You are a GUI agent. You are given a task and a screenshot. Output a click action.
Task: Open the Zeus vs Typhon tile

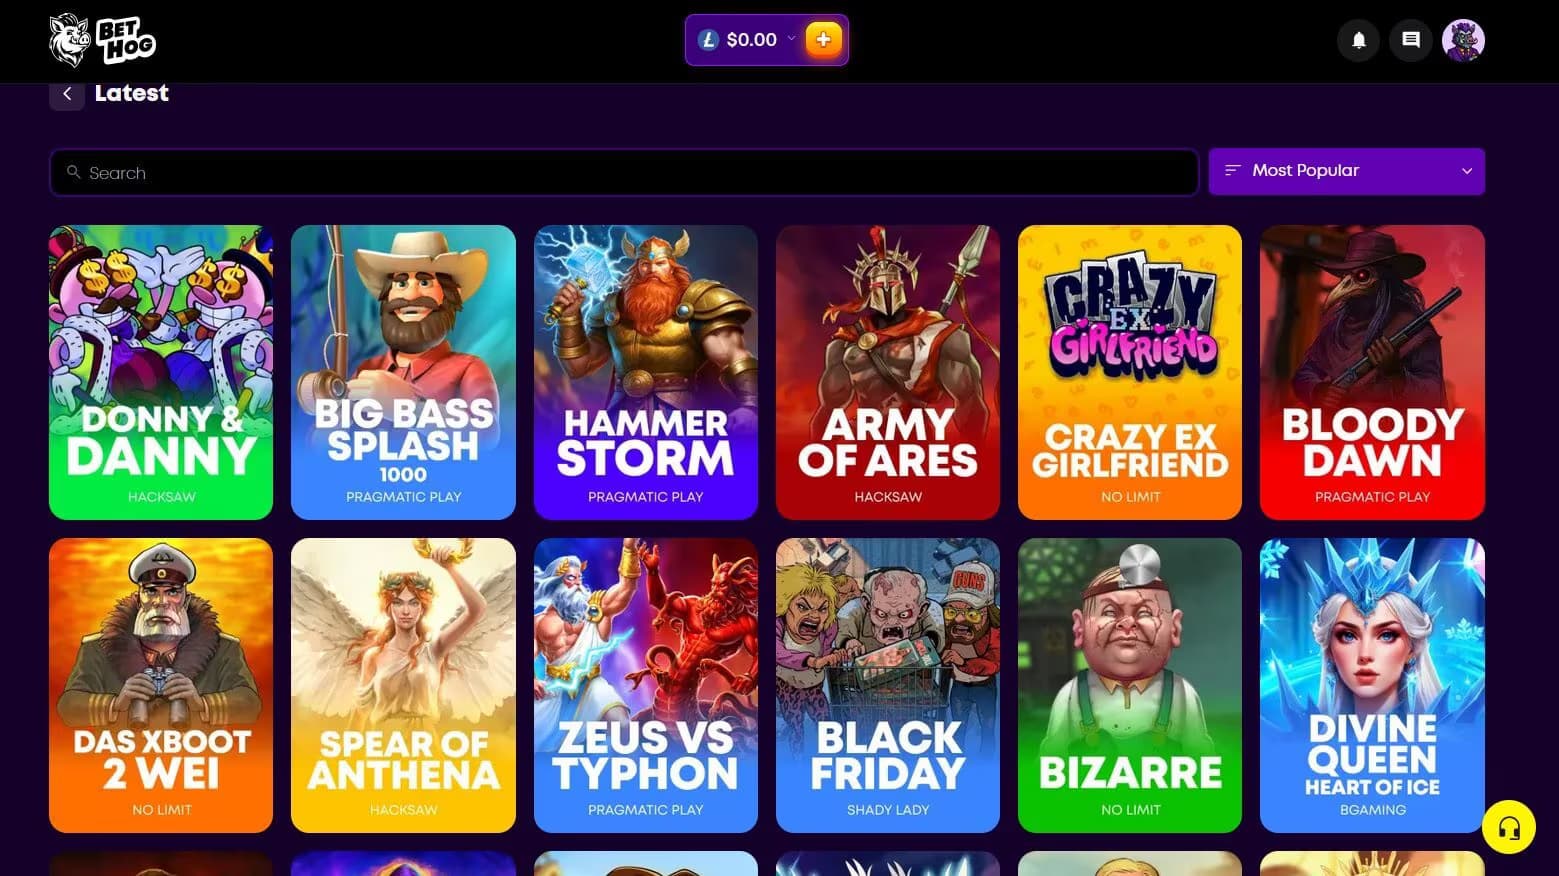tap(646, 685)
